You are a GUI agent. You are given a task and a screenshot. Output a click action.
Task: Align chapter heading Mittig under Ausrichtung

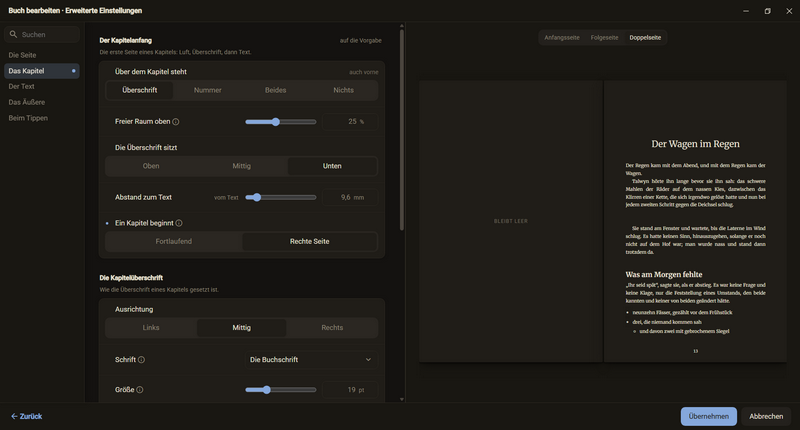tap(242, 328)
